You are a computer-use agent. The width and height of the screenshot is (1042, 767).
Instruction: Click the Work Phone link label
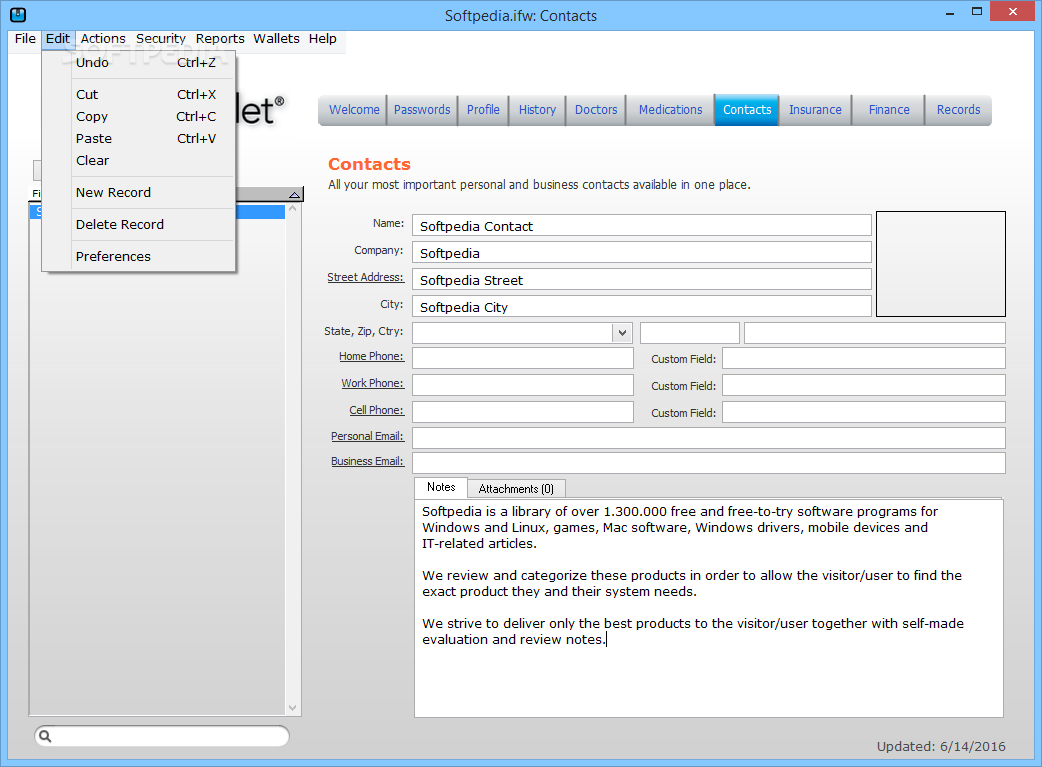373,384
